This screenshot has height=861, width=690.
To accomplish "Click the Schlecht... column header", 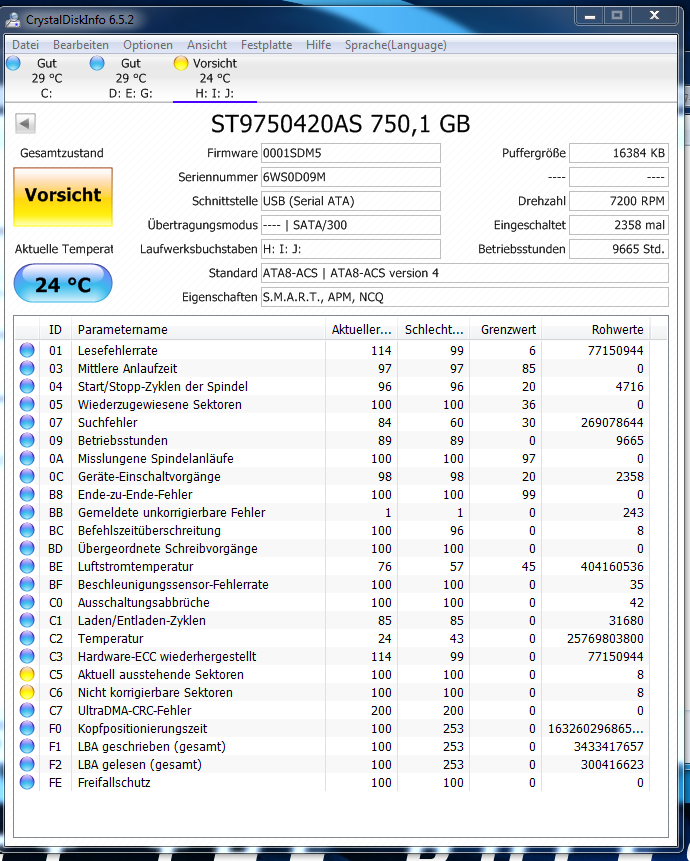I will pos(433,329).
